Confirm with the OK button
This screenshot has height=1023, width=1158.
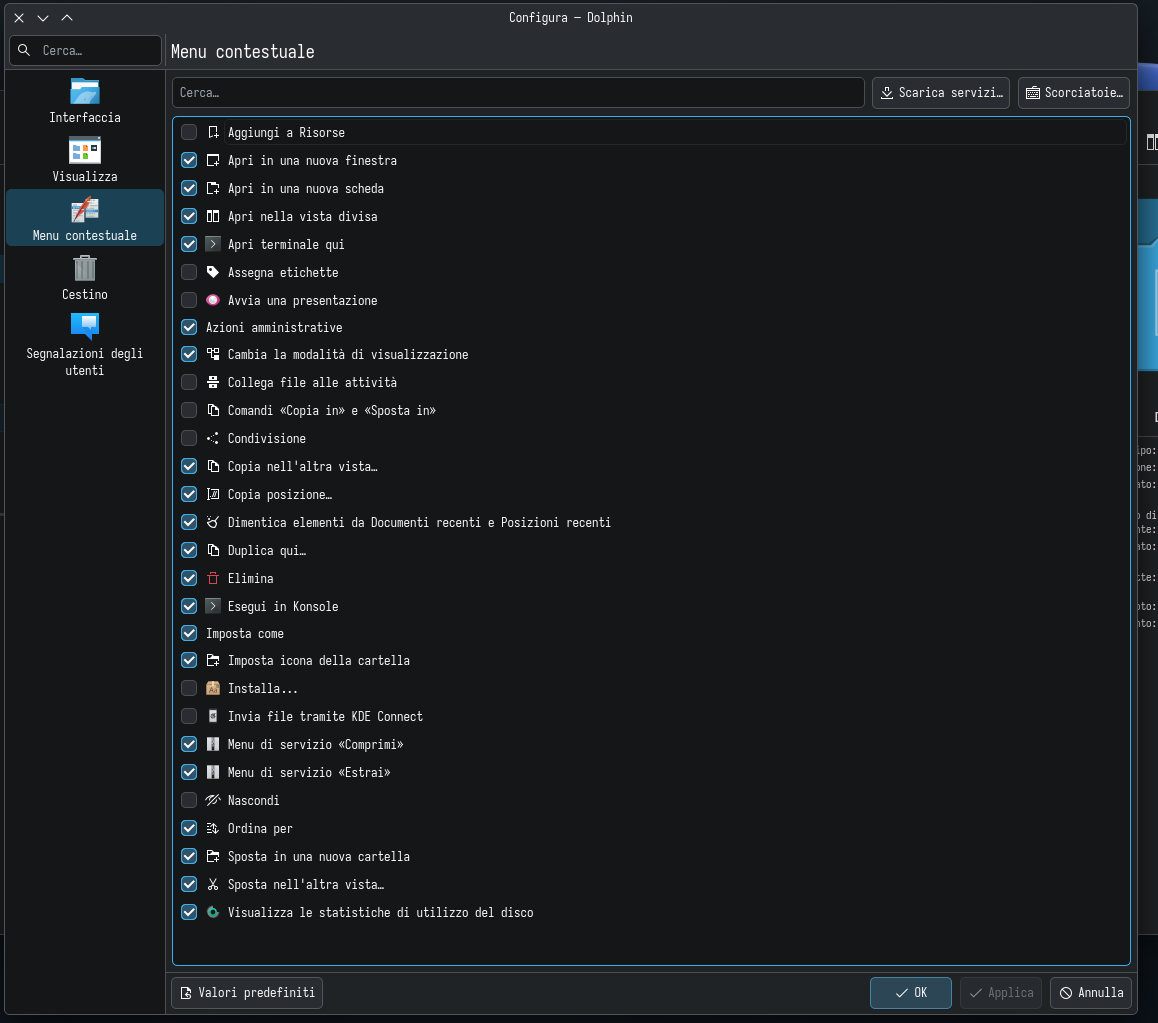tap(911, 993)
